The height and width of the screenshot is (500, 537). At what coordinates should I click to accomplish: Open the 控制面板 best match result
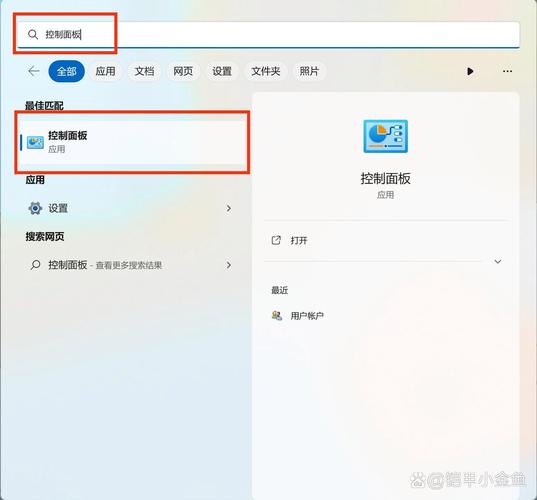132,142
